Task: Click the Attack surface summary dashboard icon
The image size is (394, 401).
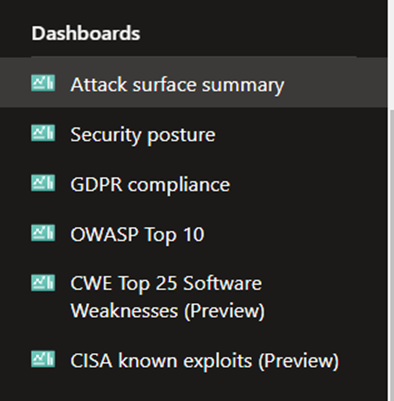Action: click(43, 83)
